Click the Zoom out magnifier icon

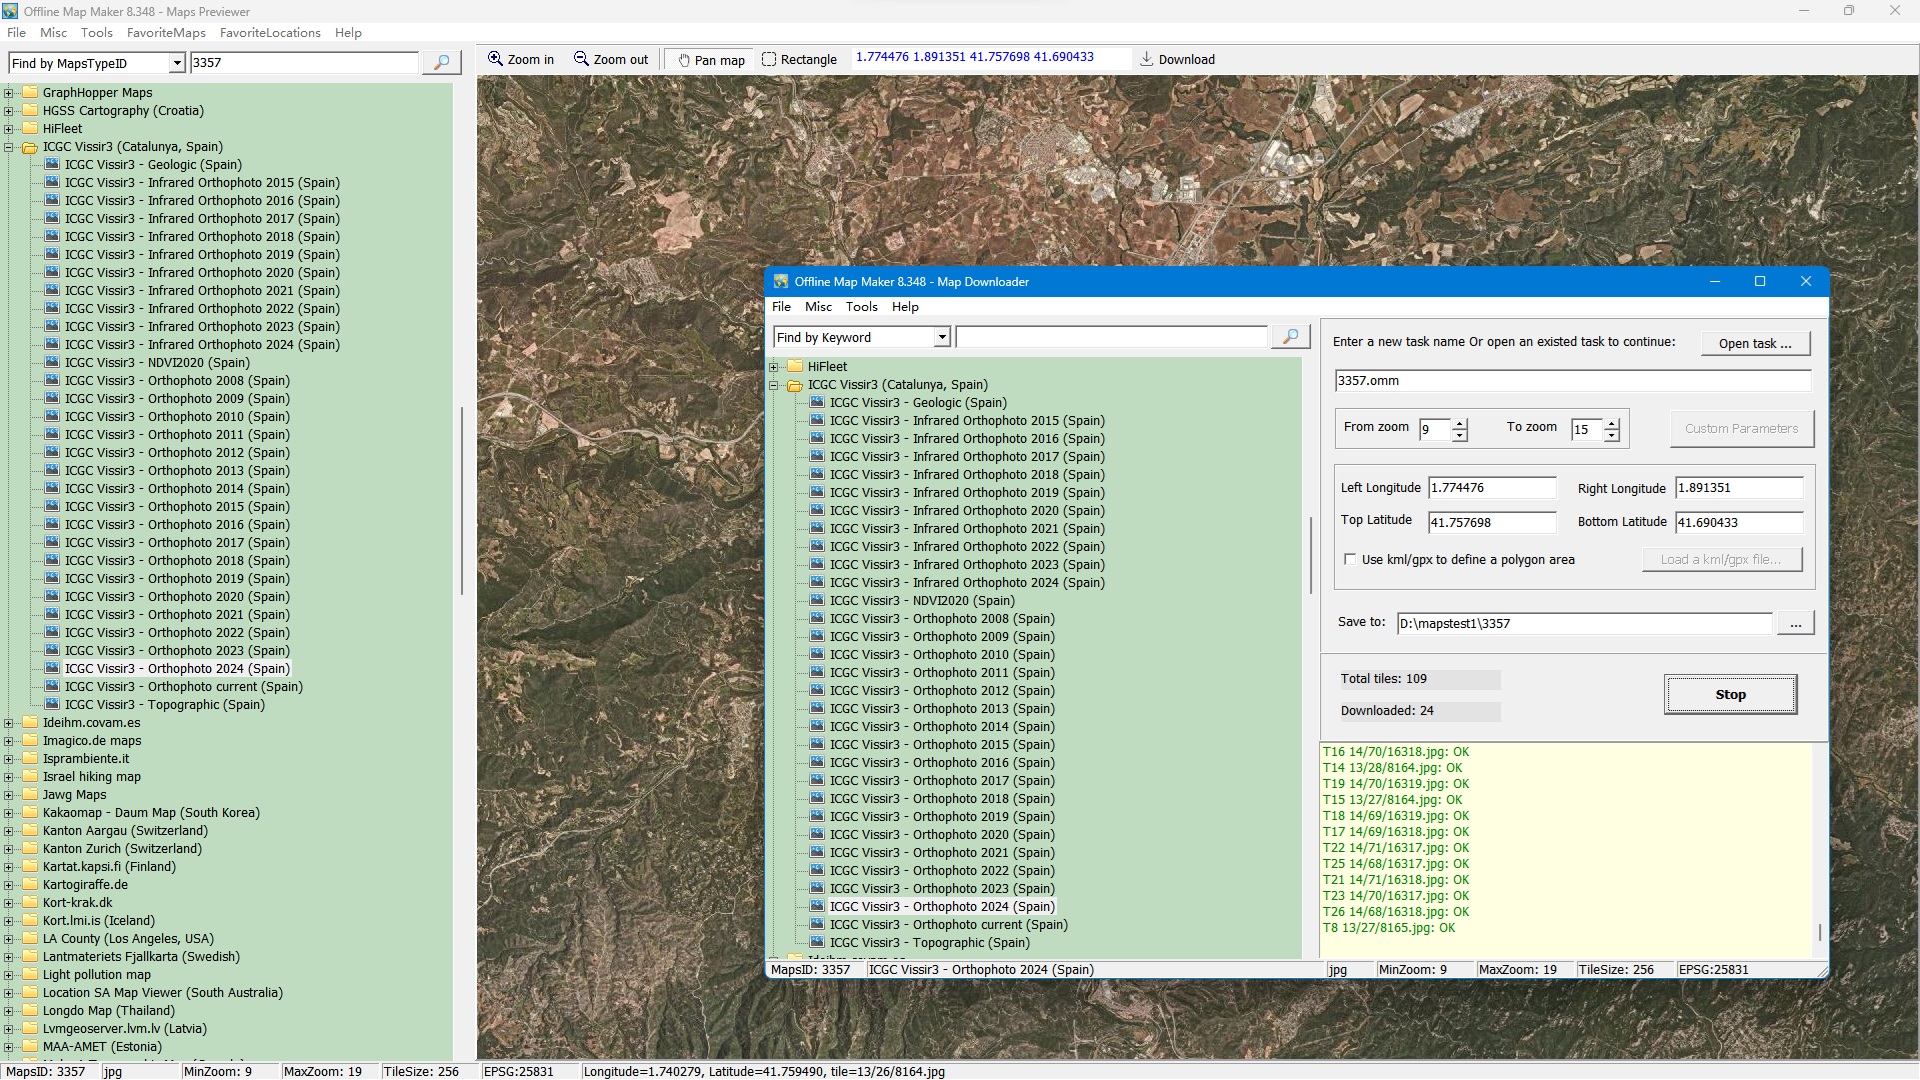click(x=581, y=59)
